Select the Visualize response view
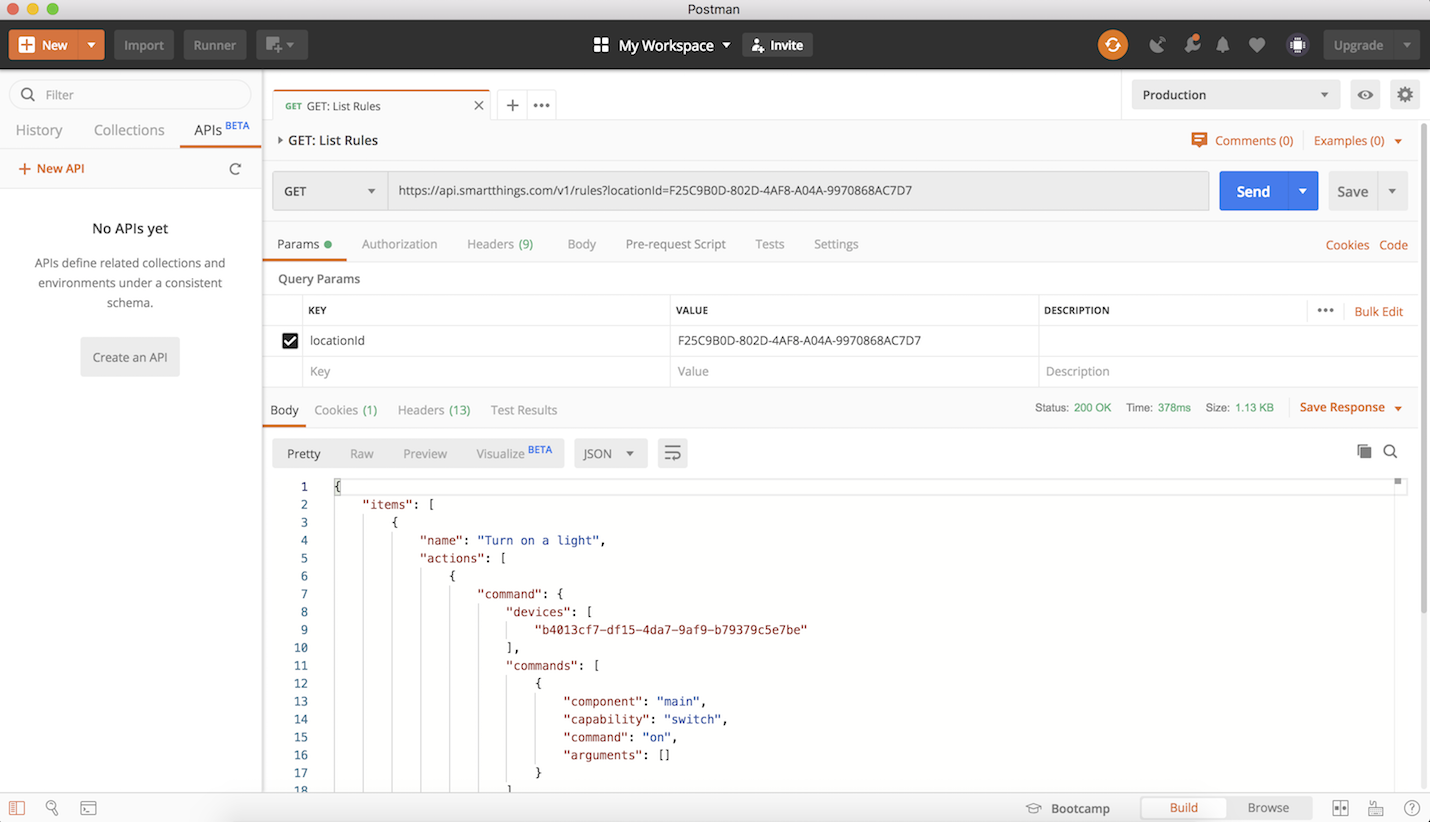Screen dimensions: 1430x822 point(514,453)
